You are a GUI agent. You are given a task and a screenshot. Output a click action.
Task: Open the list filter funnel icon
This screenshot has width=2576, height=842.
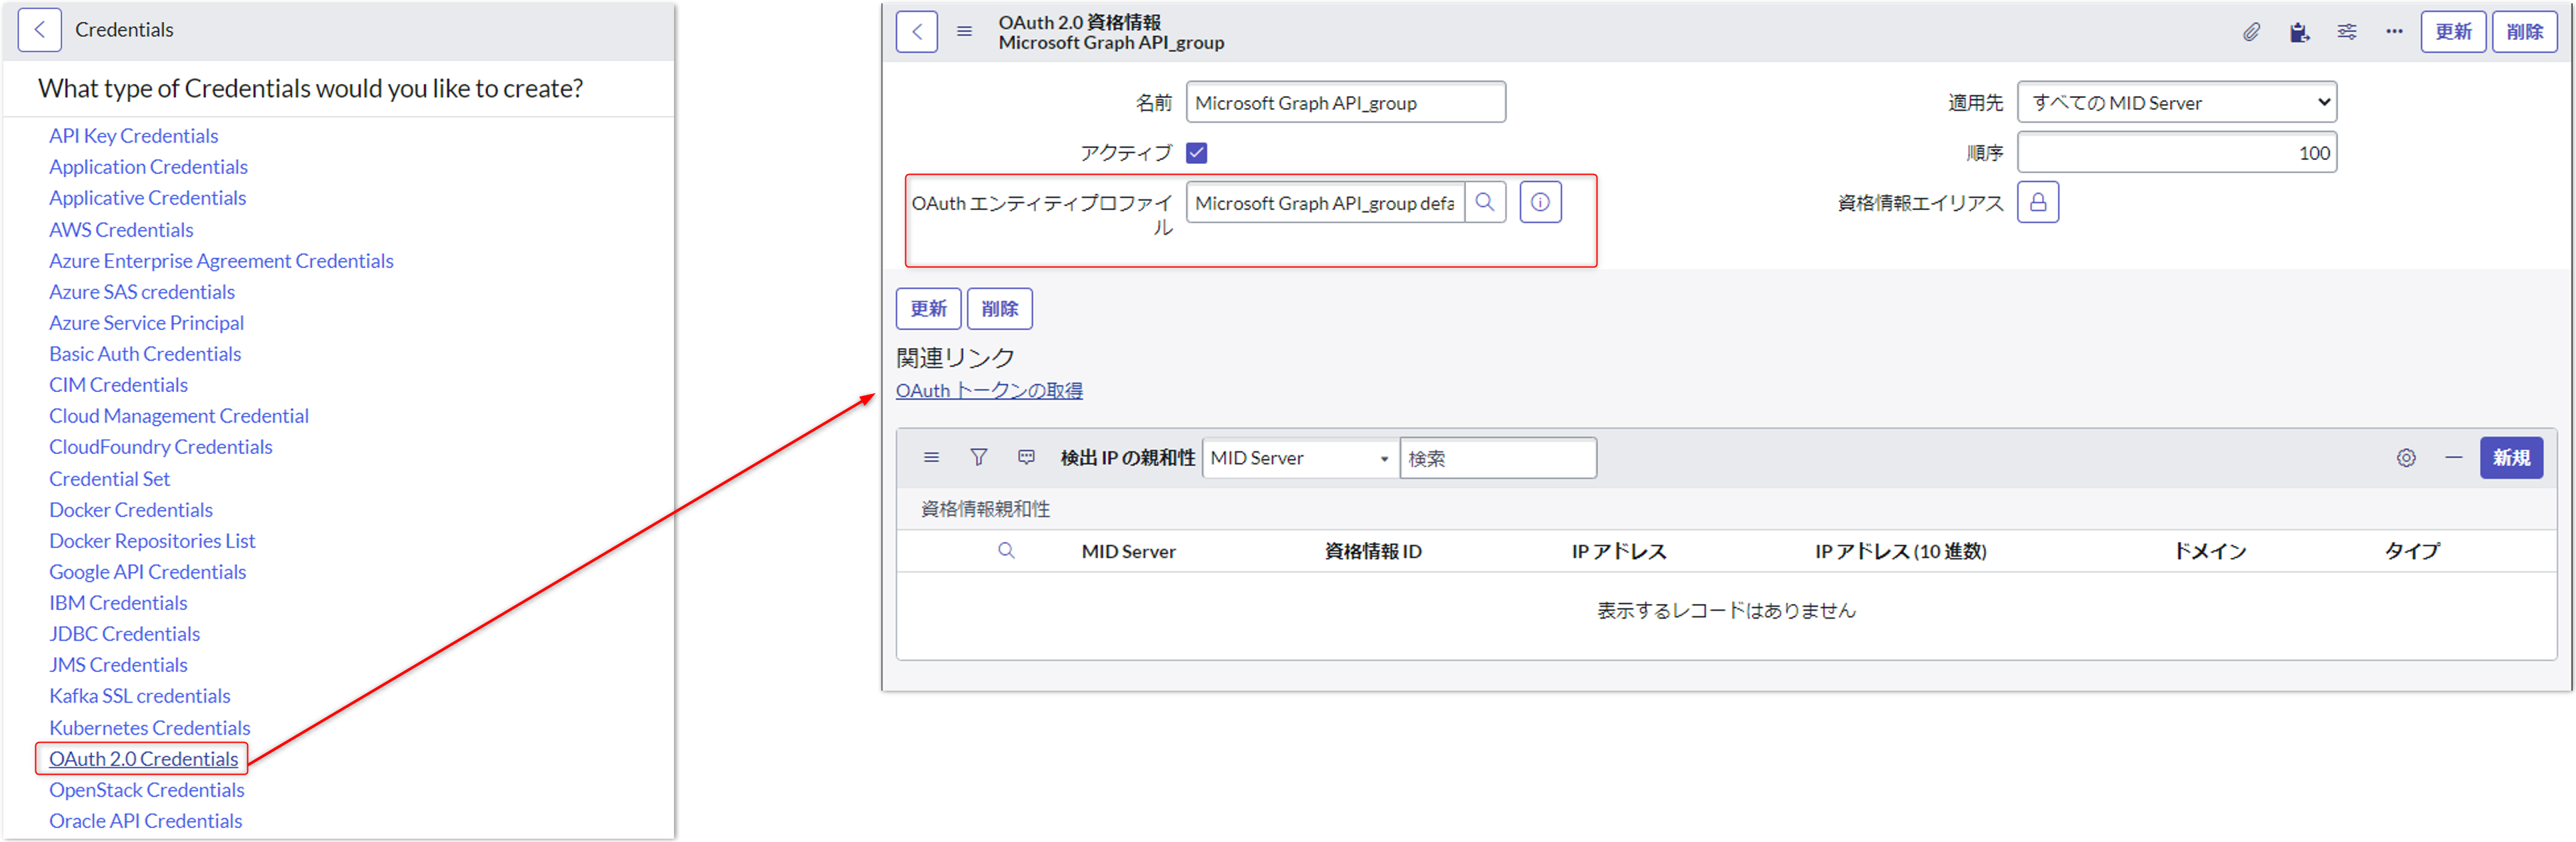pyautogui.click(x=978, y=457)
